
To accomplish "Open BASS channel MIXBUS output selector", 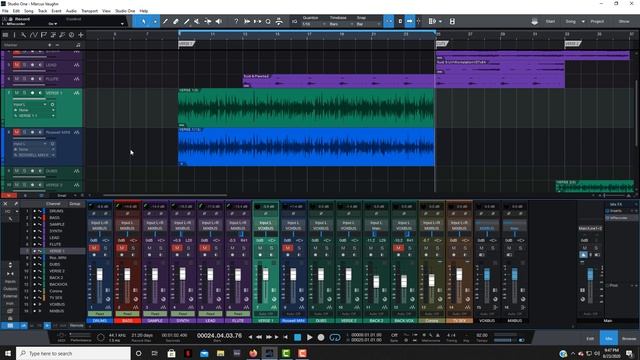I will tap(127, 228).
